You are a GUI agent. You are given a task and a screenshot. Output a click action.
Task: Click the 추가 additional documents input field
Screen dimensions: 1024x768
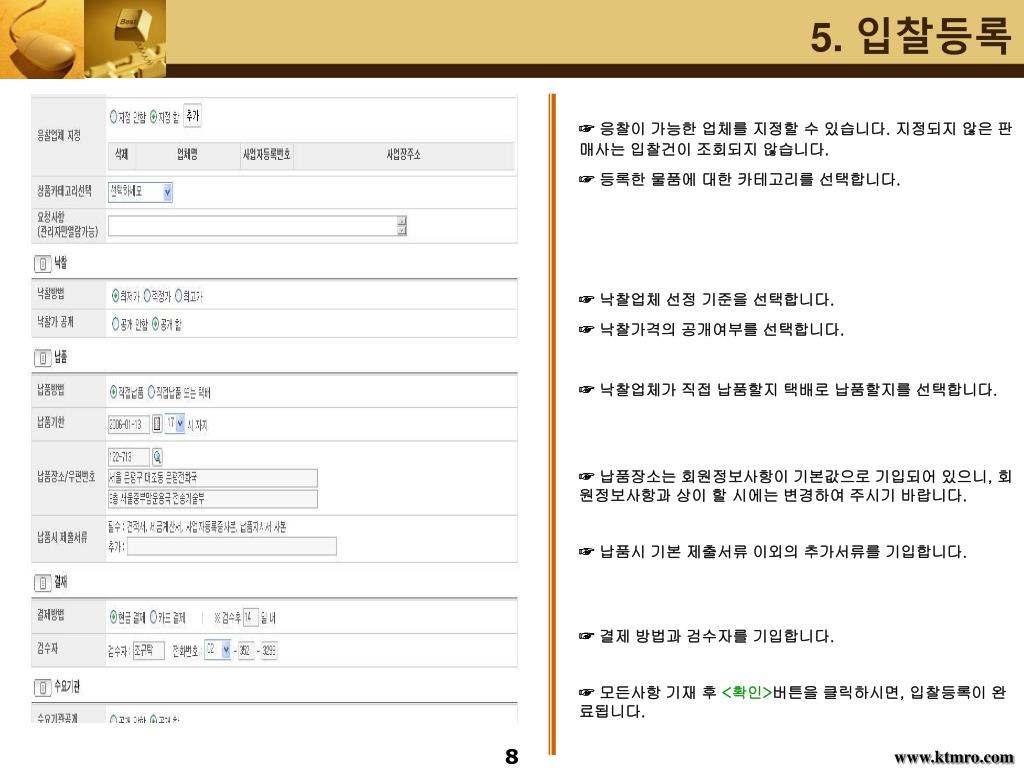pos(232,547)
